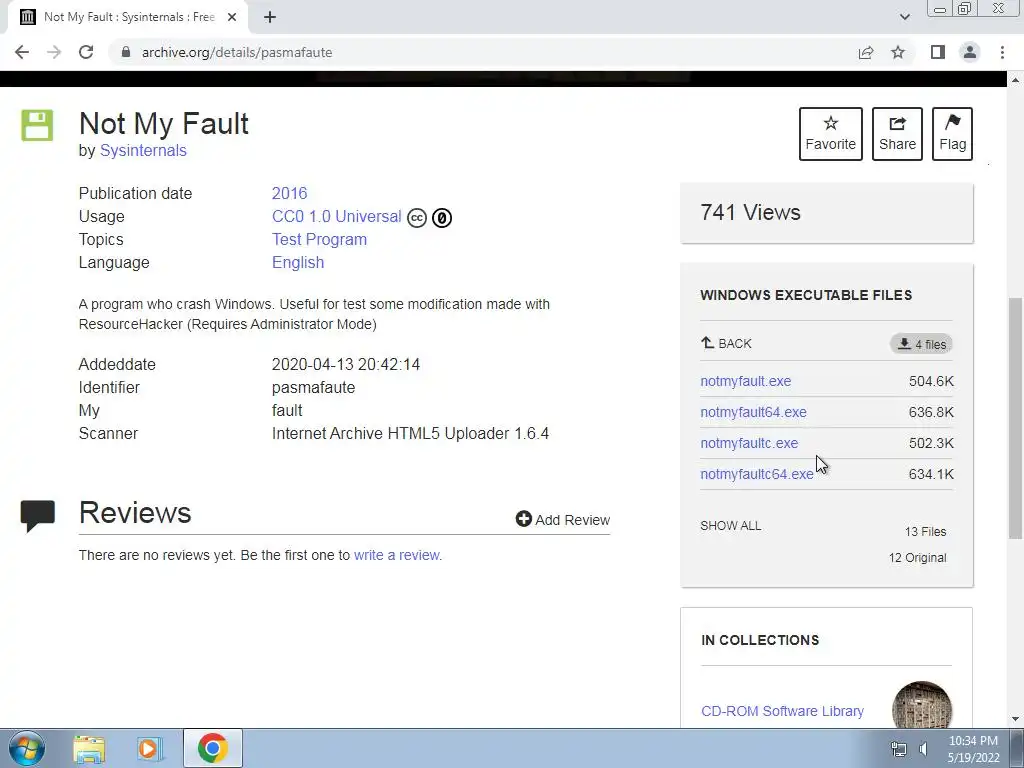Open the Sysinternals creator link
The image size is (1024, 768).
[143, 150]
